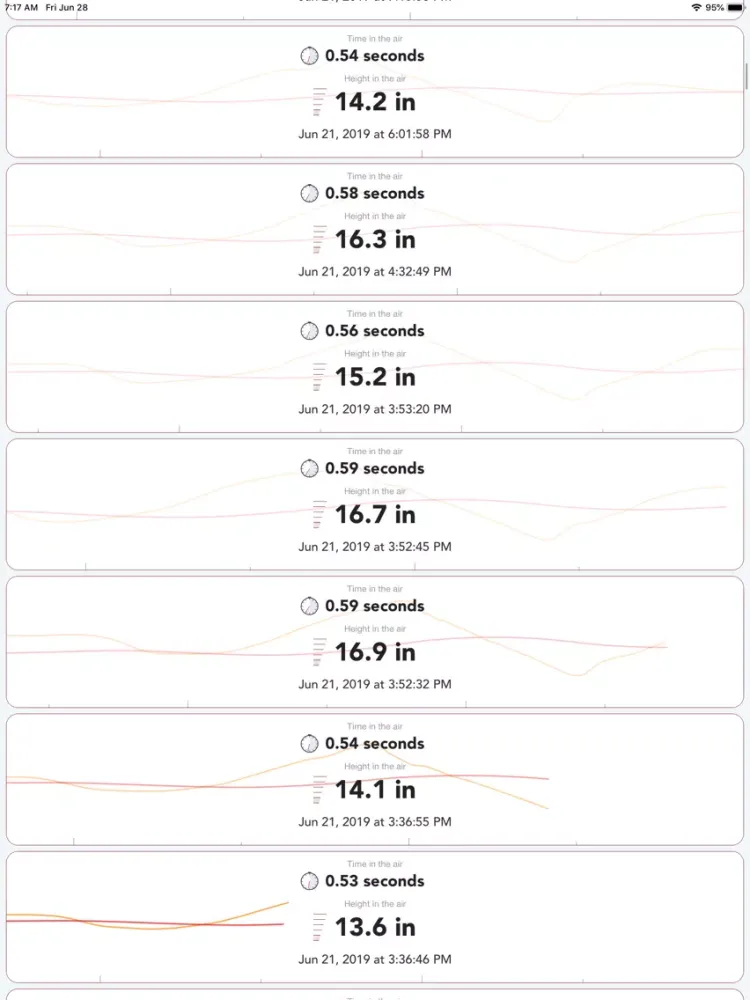Viewport: 750px width, 1000px height.
Task: Click the battery icon in the status bar
Action: [x=735, y=8]
